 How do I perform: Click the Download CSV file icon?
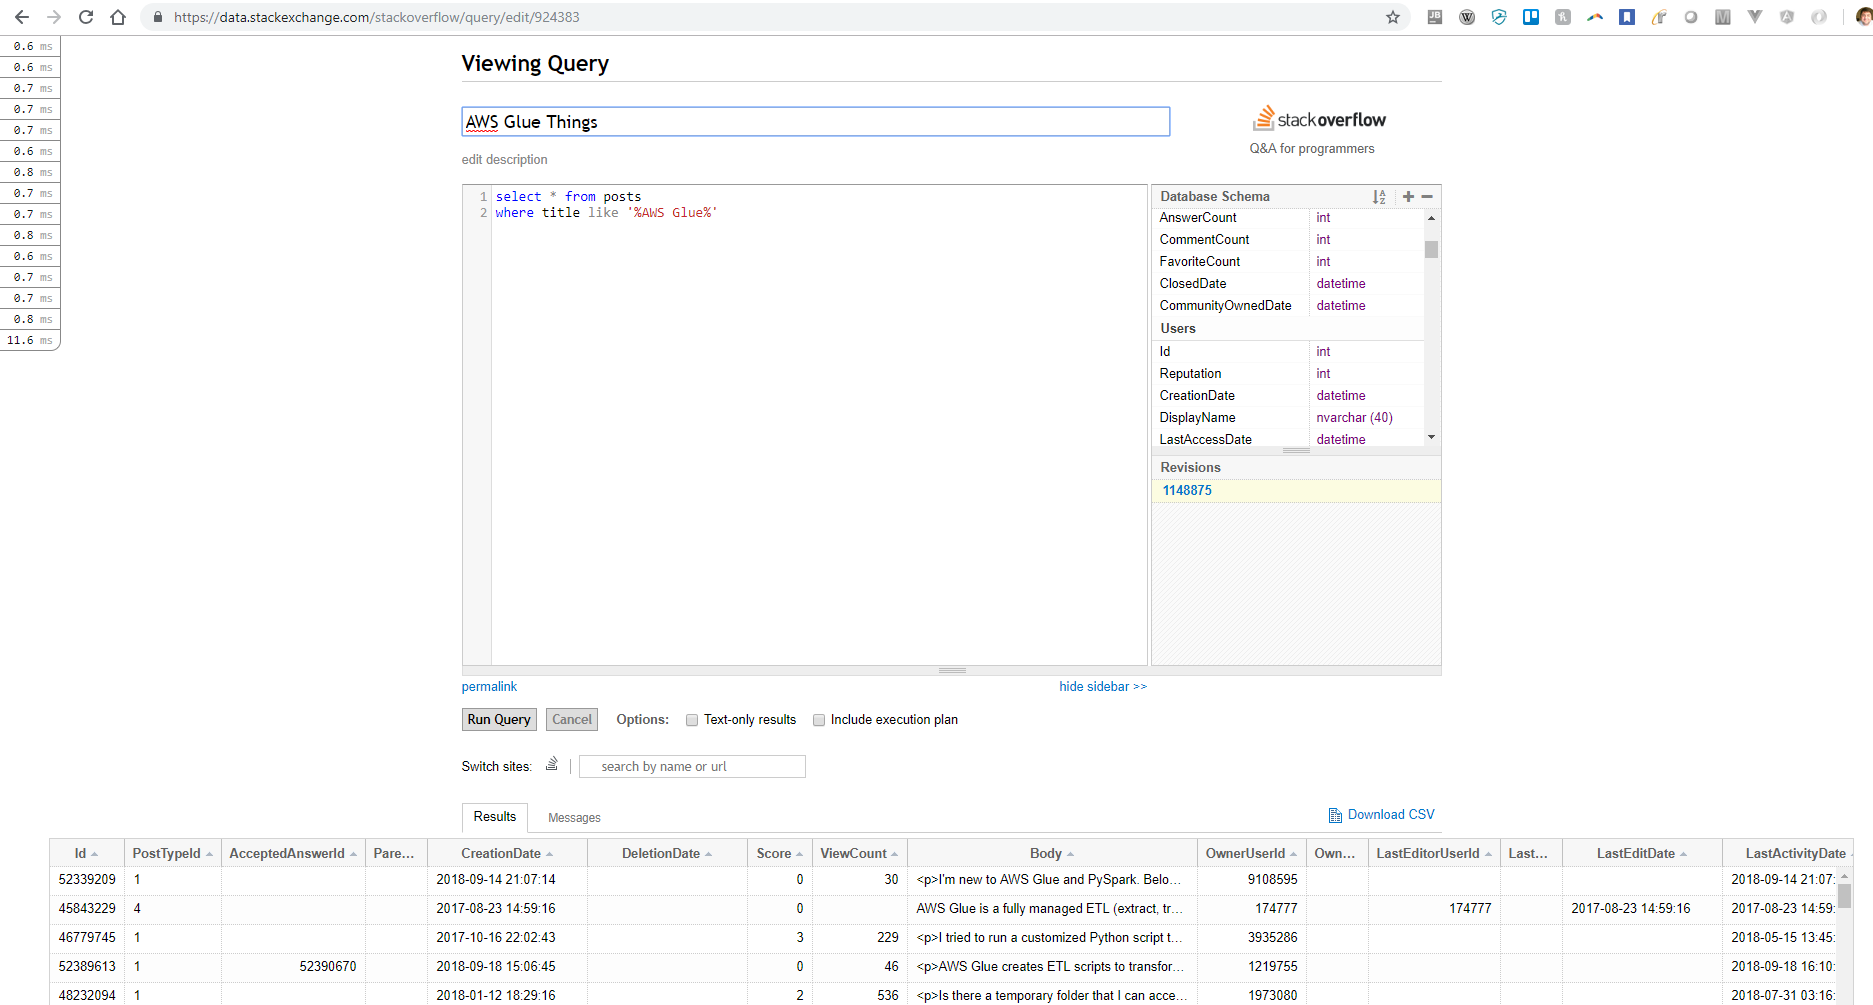(1335, 815)
